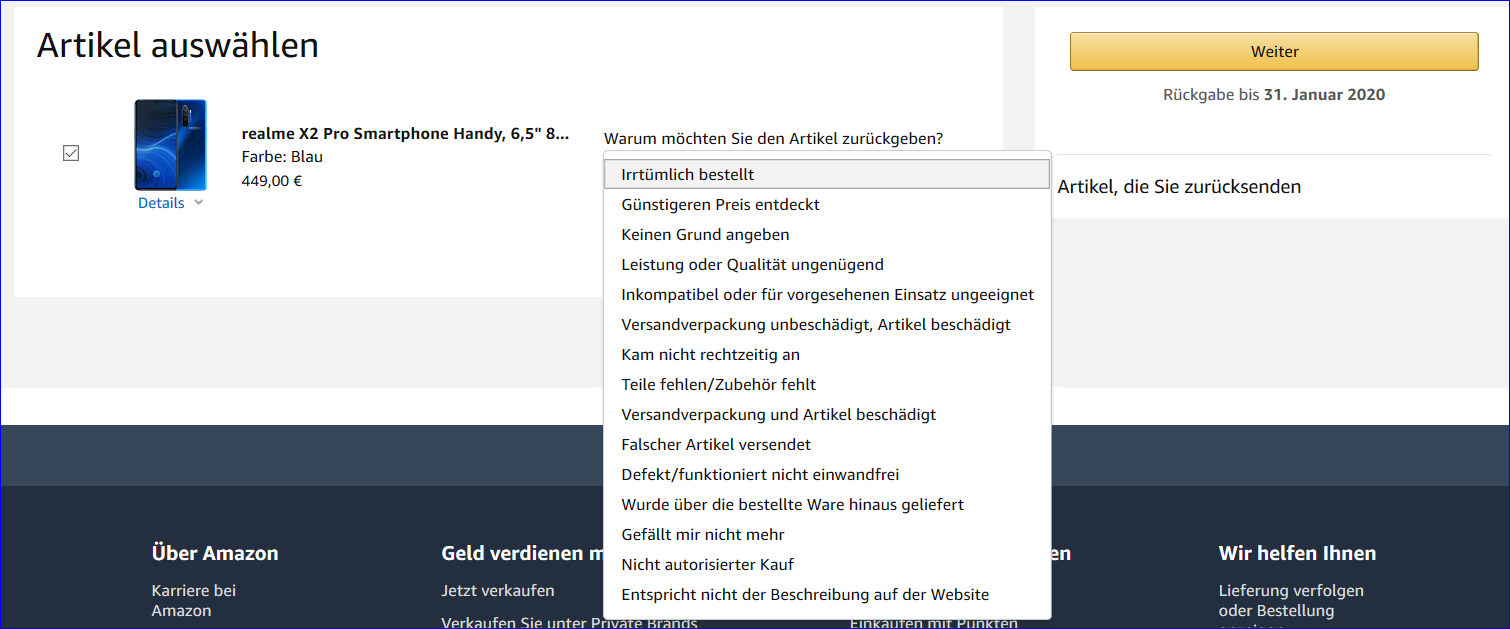The width and height of the screenshot is (1510, 629).
Task: Select 'Leistung oder Qualität ungenügend' reason
Action: (828, 264)
